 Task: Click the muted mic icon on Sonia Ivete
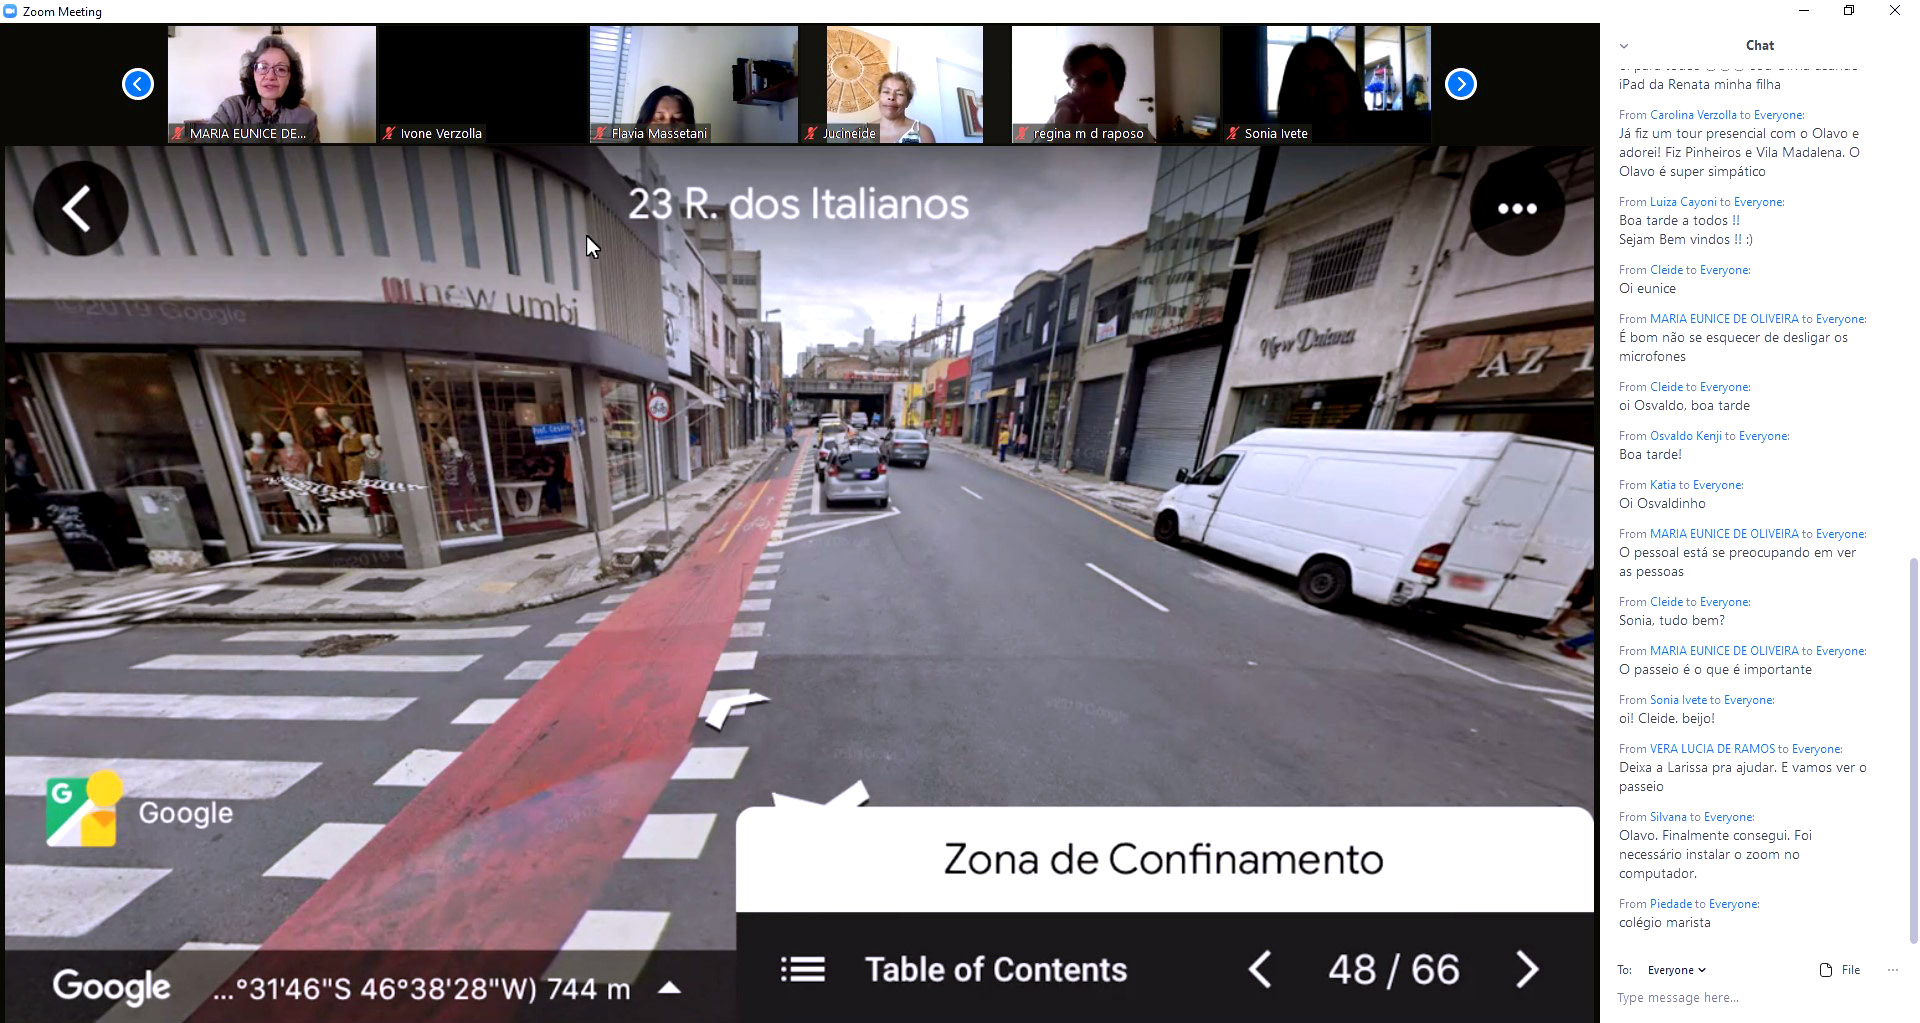[1233, 133]
